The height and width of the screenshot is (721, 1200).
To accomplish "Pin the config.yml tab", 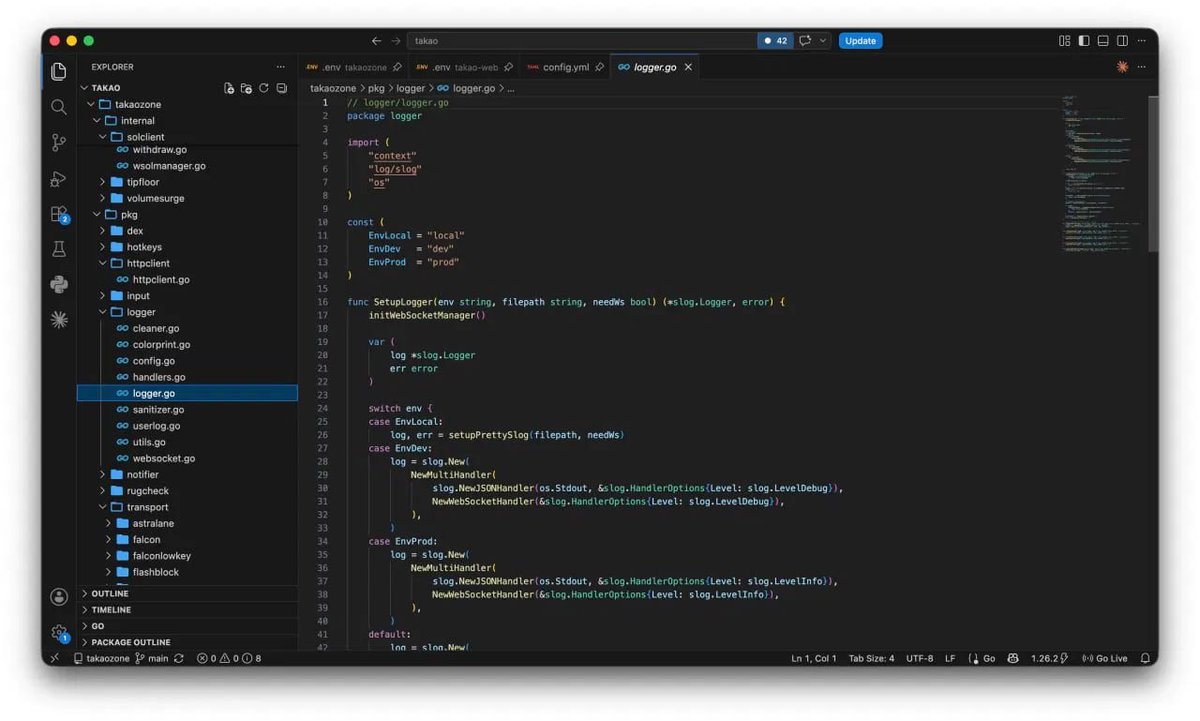I will click(599, 67).
